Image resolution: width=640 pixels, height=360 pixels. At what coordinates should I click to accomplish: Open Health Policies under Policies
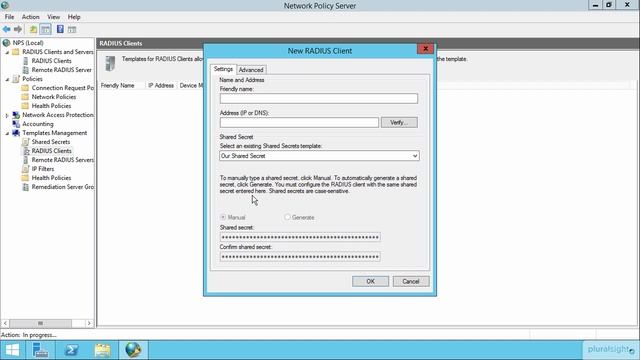click(x=51, y=106)
